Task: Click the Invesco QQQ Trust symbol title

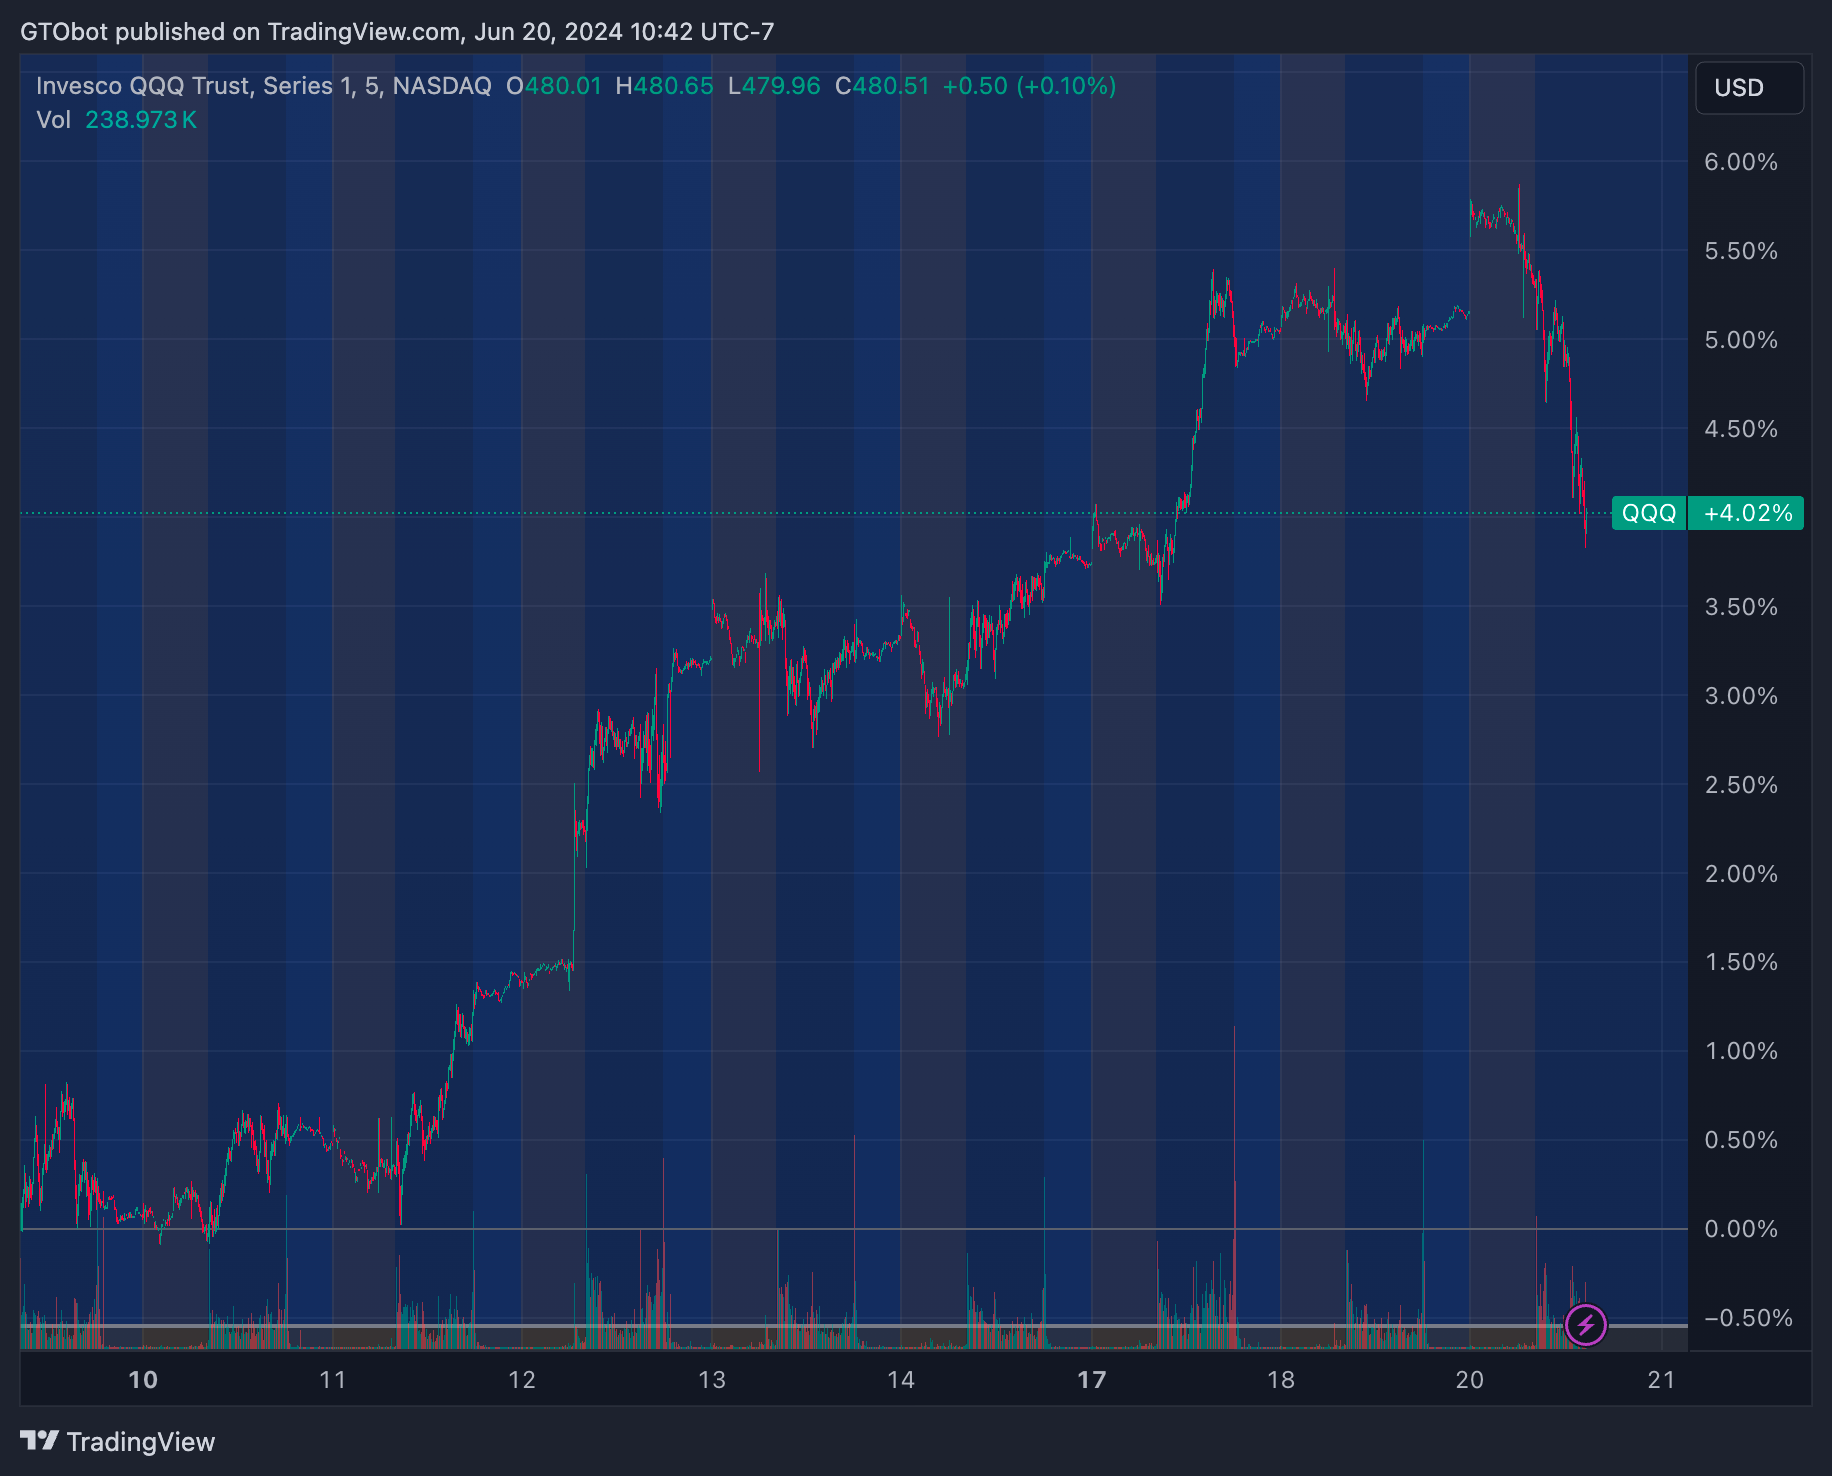Action: click(x=264, y=86)
